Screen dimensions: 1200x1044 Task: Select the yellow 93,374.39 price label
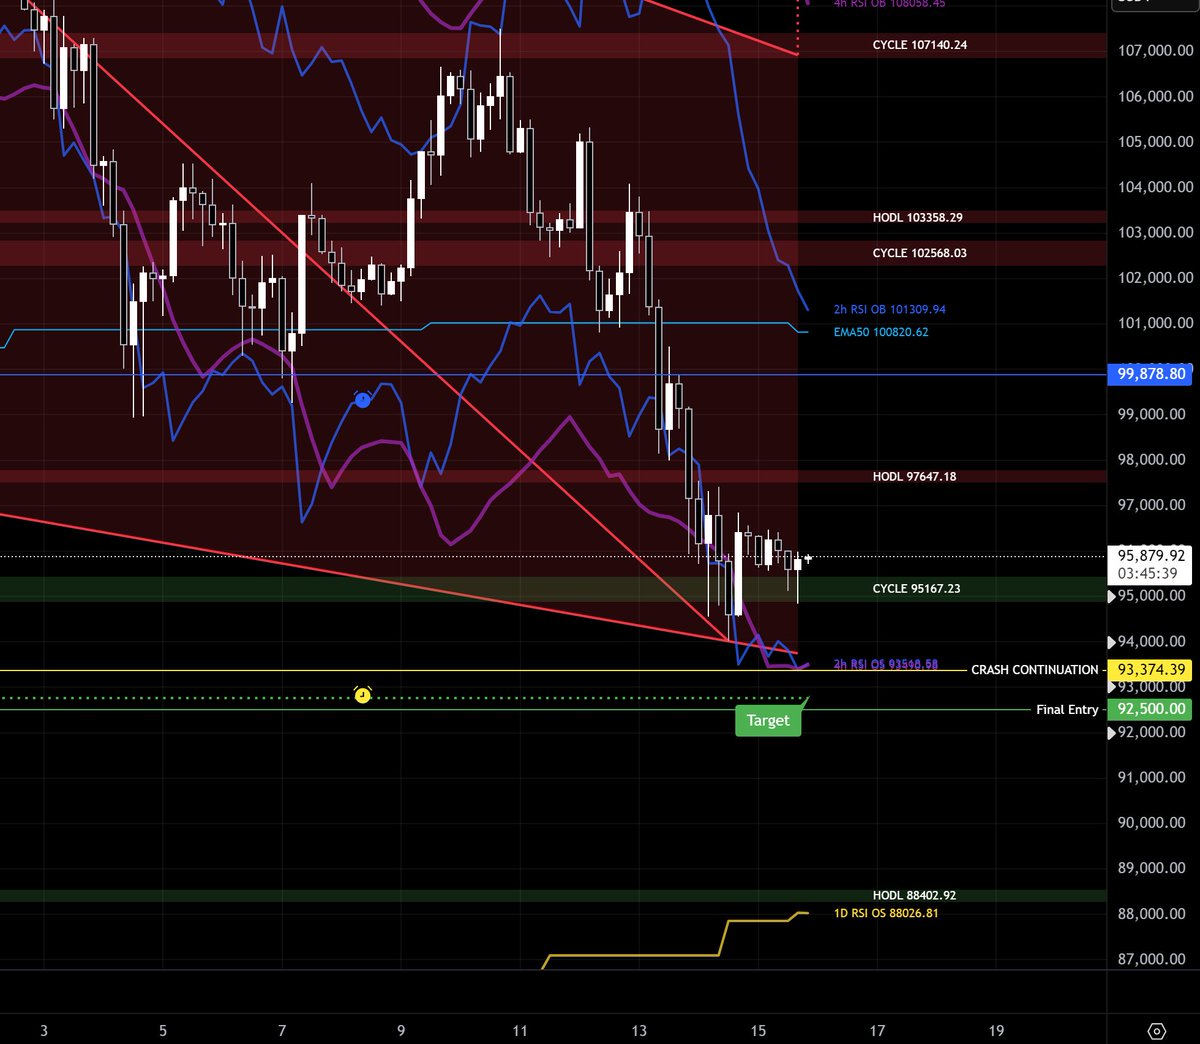pos(1151,670)
